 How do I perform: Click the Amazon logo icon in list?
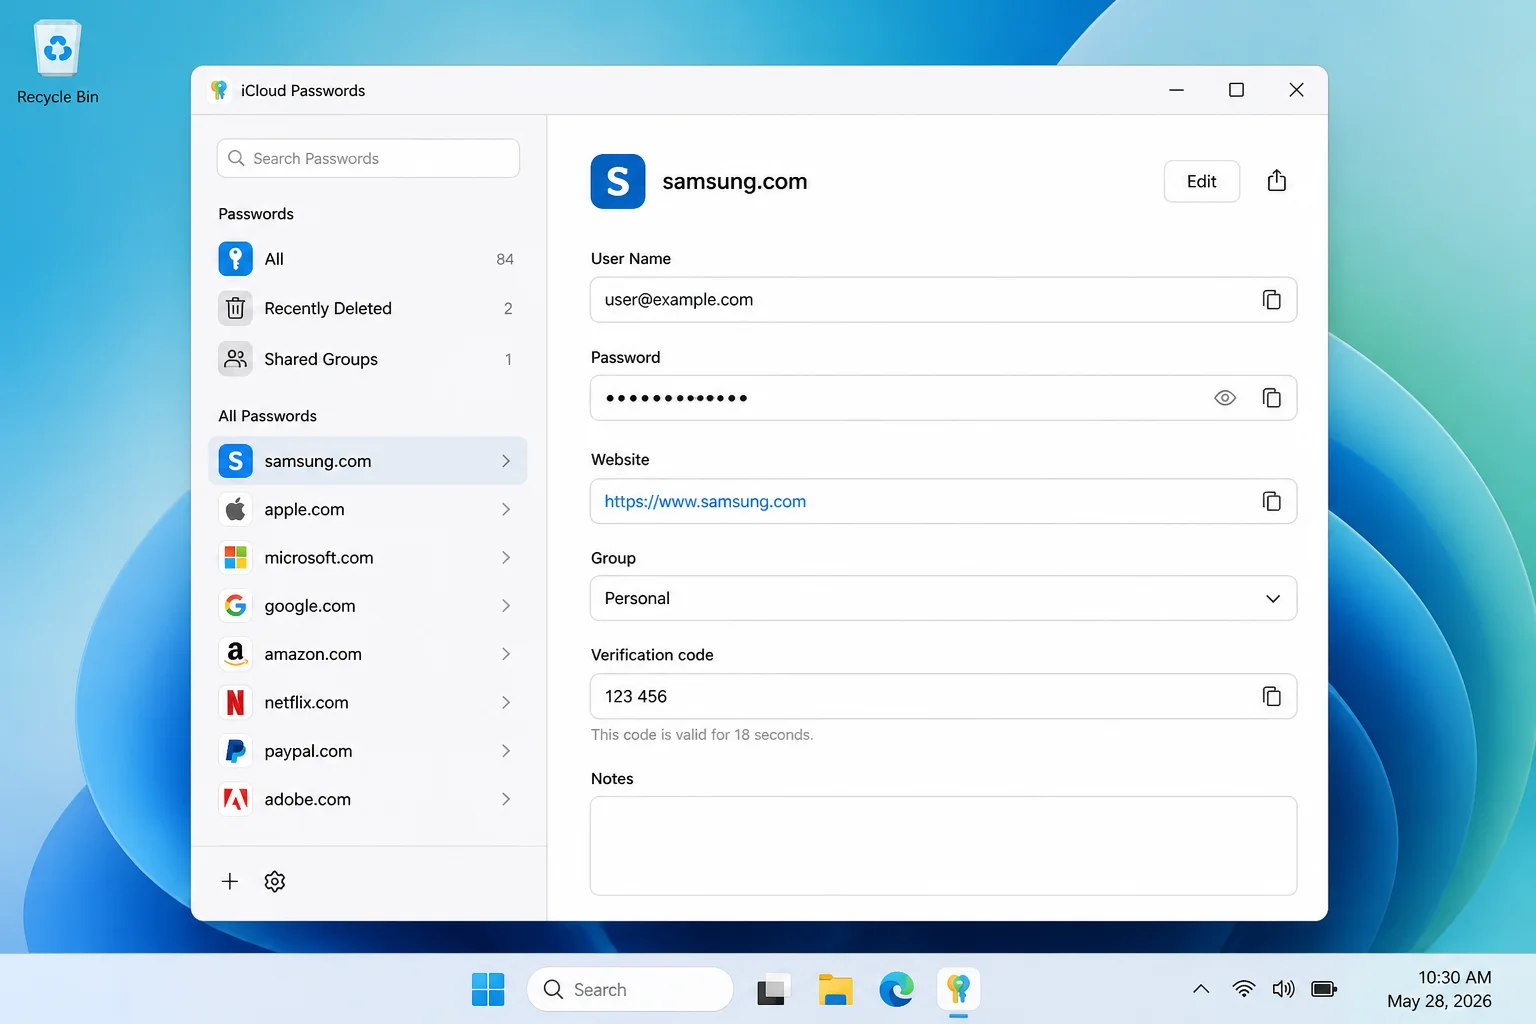coord(235,654)
